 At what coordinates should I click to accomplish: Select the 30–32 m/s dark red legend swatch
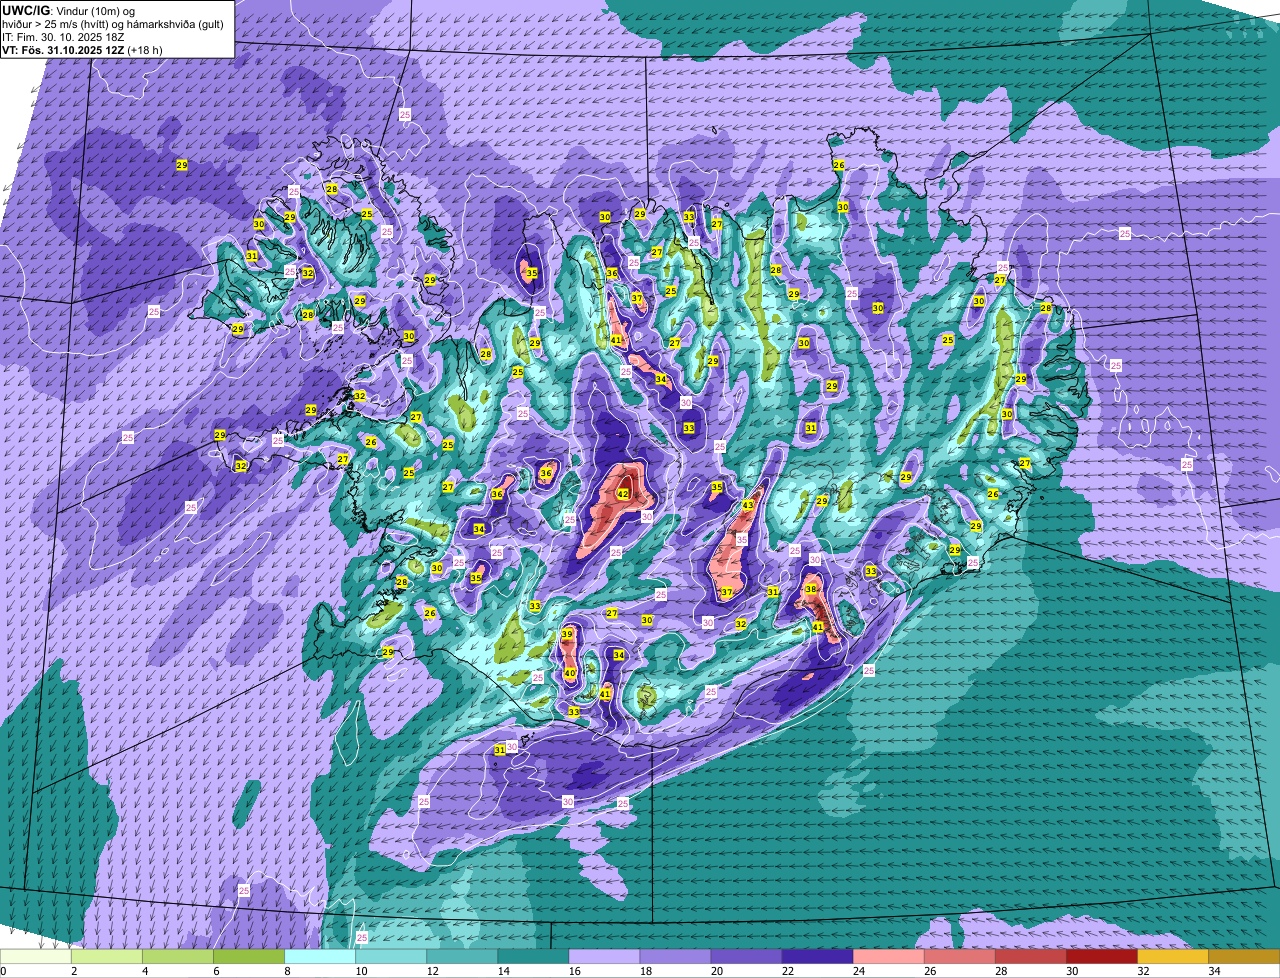[1101, 957]
